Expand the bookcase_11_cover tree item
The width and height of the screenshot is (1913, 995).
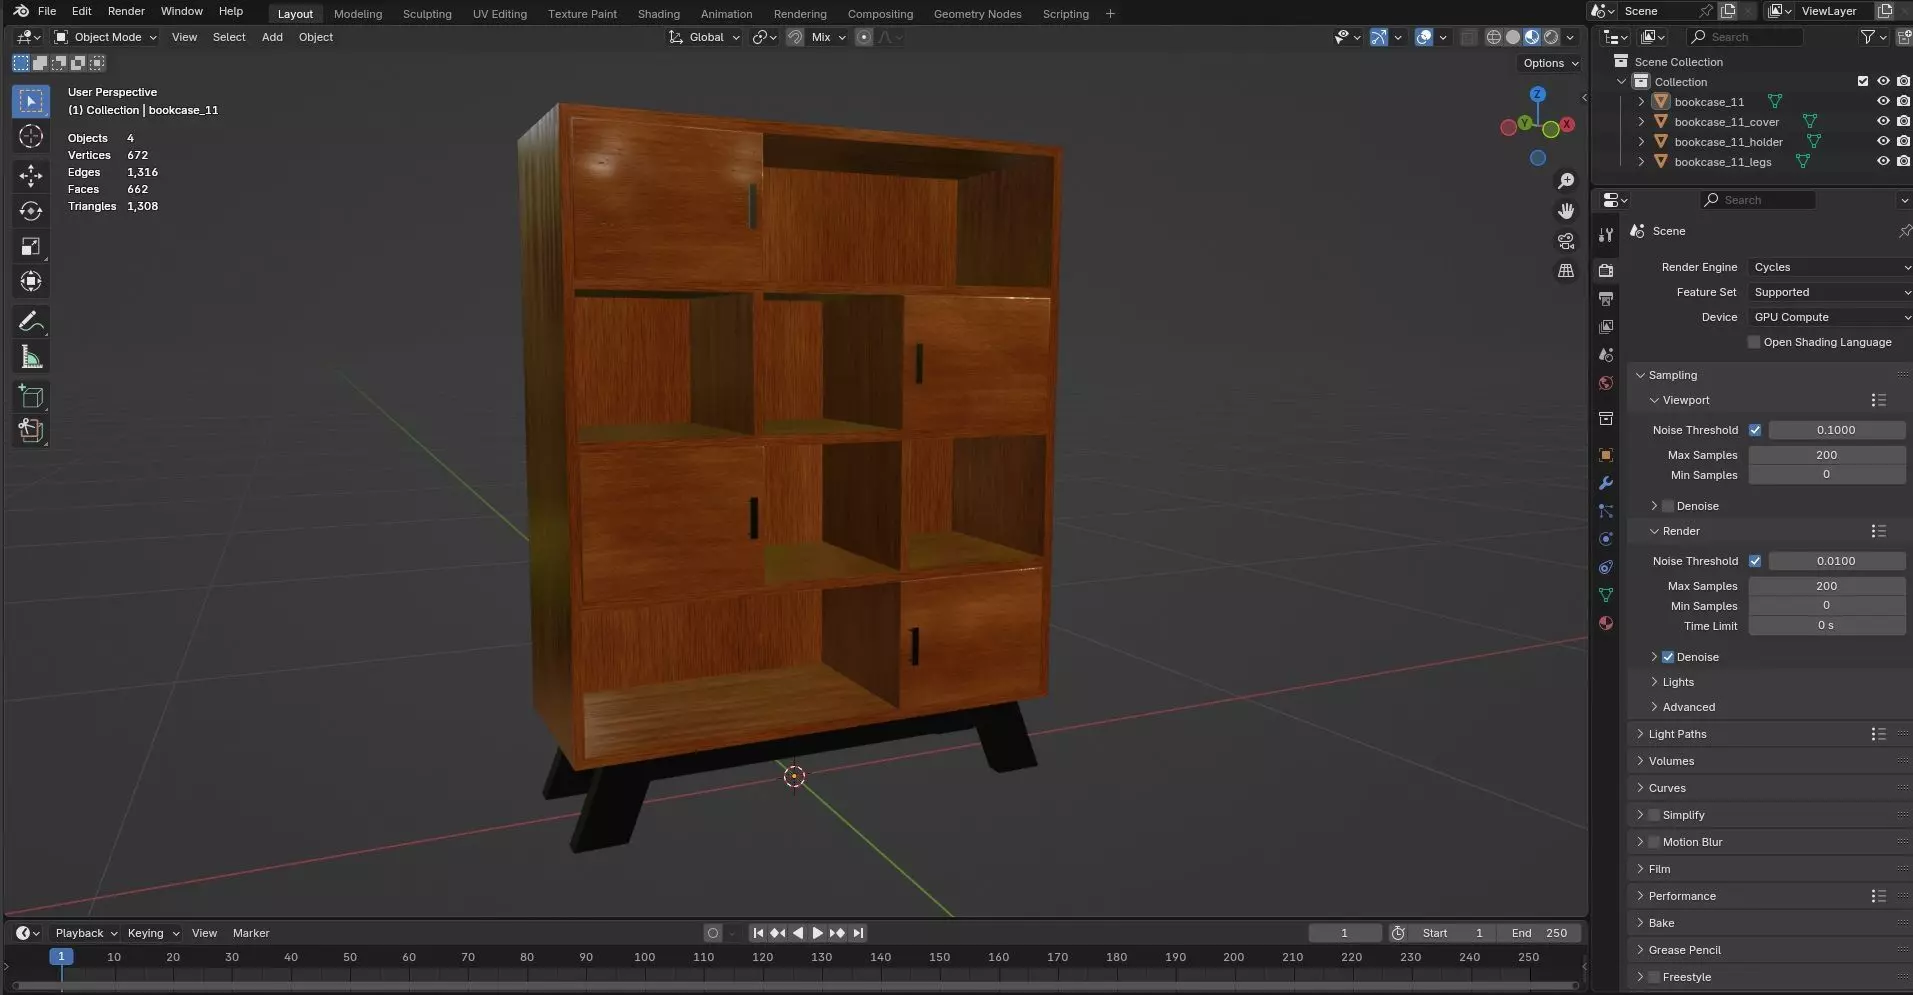pos(1641,122)
